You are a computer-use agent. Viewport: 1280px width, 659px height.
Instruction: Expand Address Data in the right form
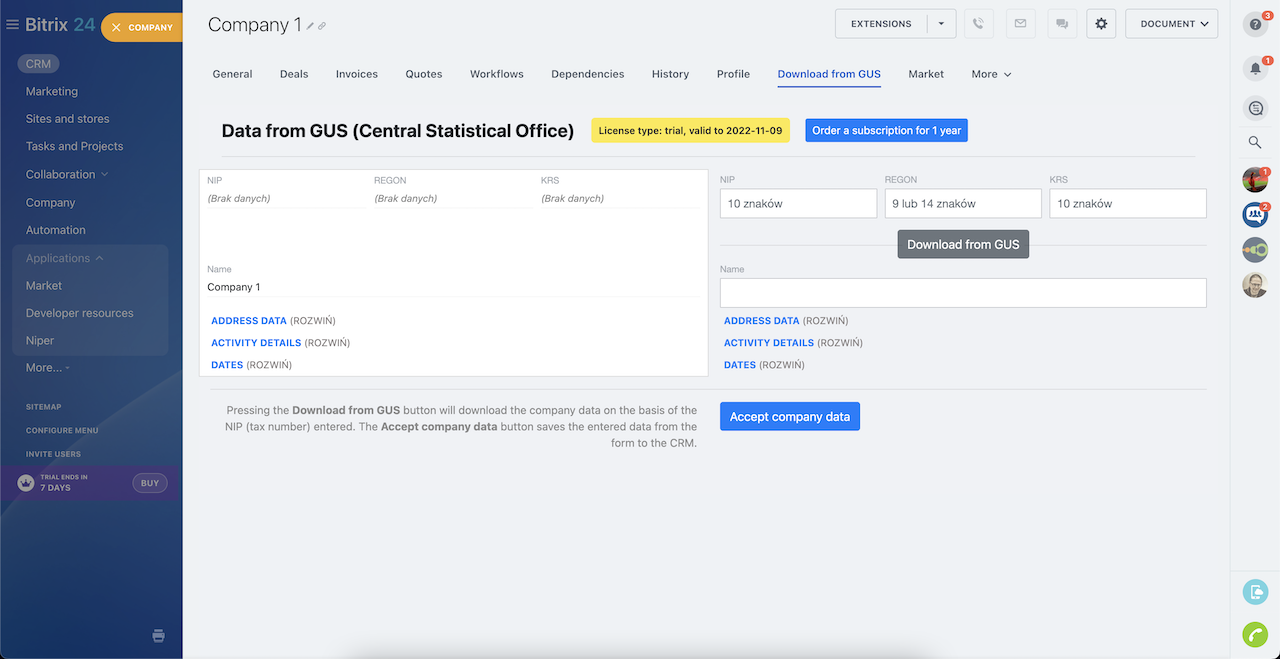click(x=761, y=321)
